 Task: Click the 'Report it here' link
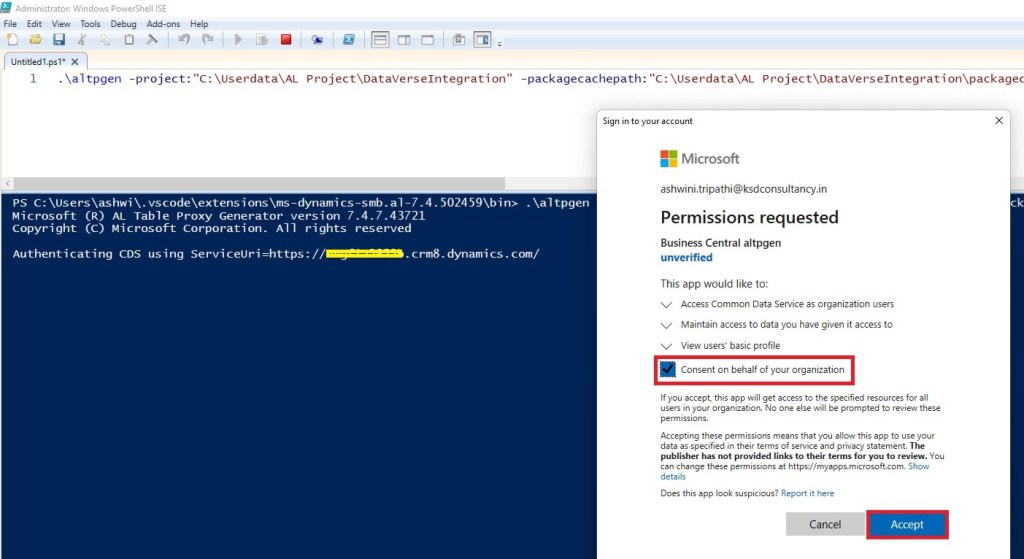807,493
